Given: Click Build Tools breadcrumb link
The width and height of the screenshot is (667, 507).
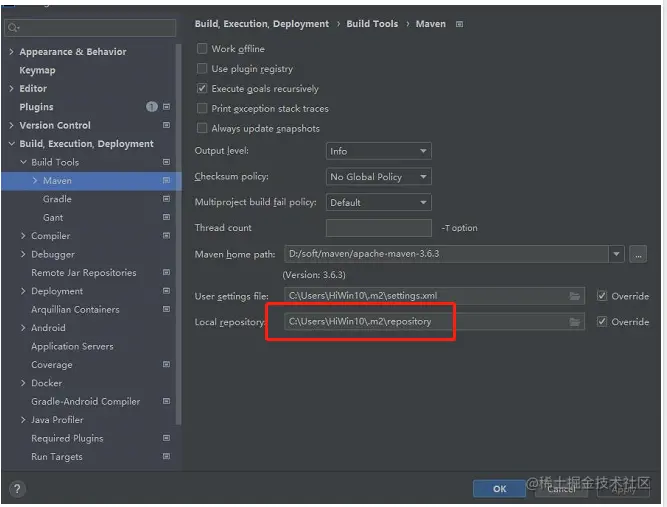Looking at the screenshot, I should pos(372,24).
